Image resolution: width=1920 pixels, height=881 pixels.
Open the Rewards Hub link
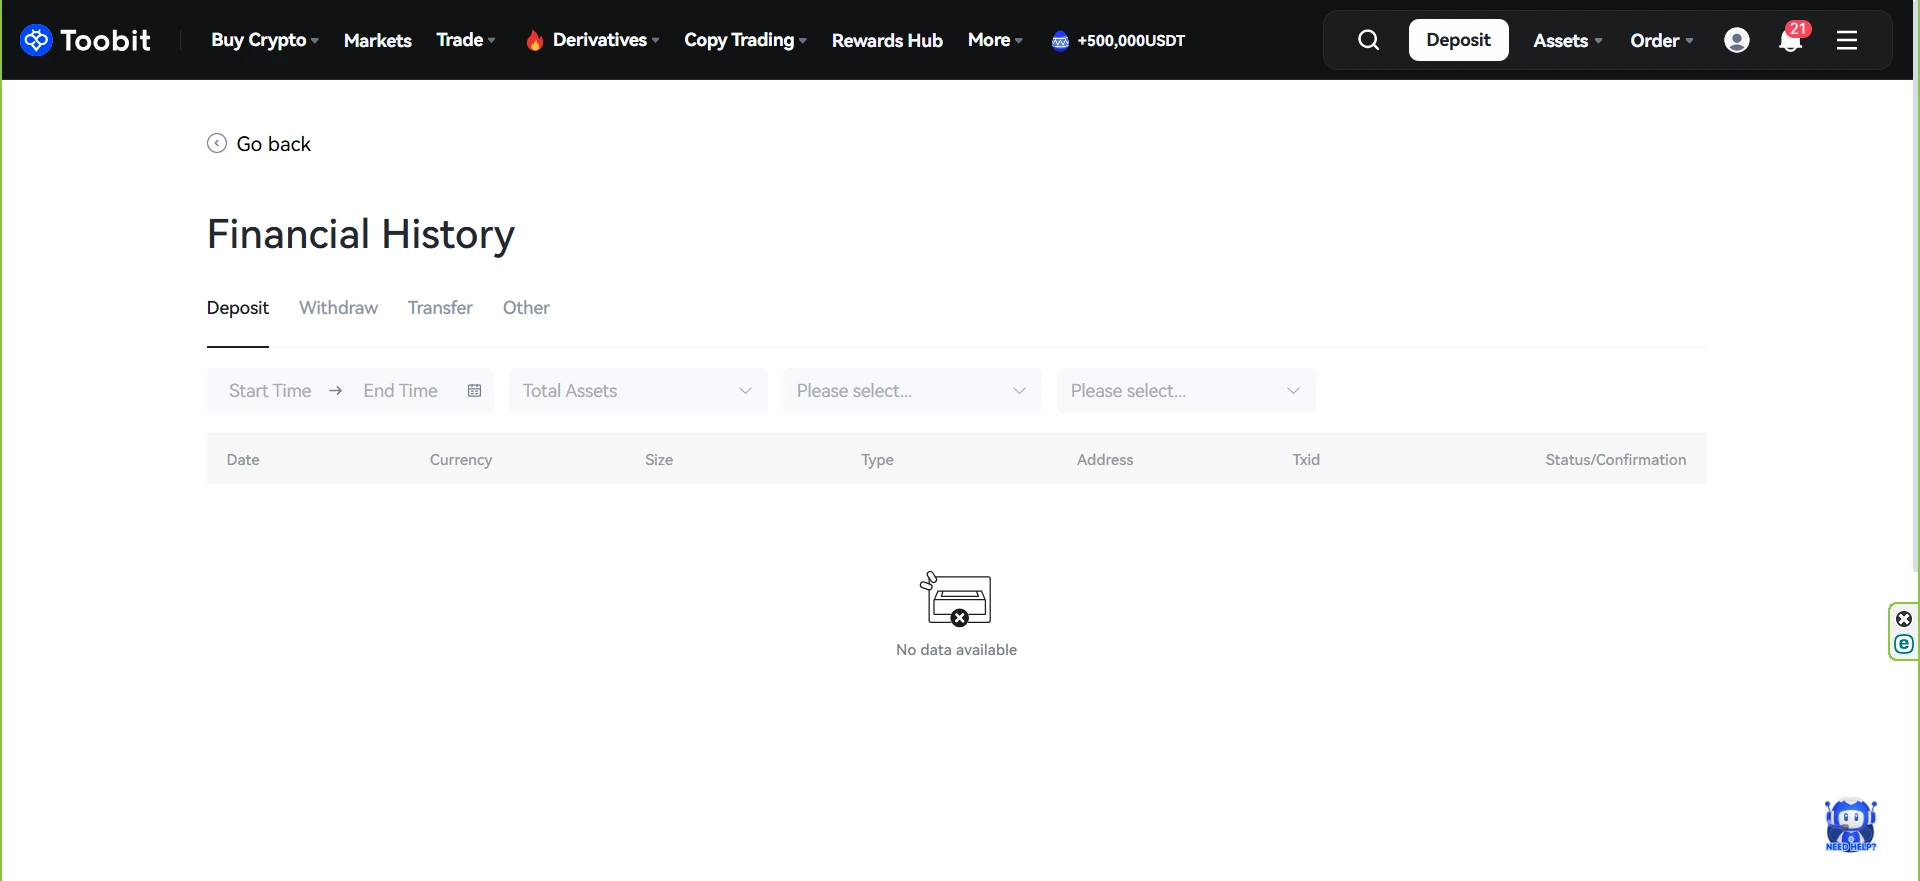[887, 40]
